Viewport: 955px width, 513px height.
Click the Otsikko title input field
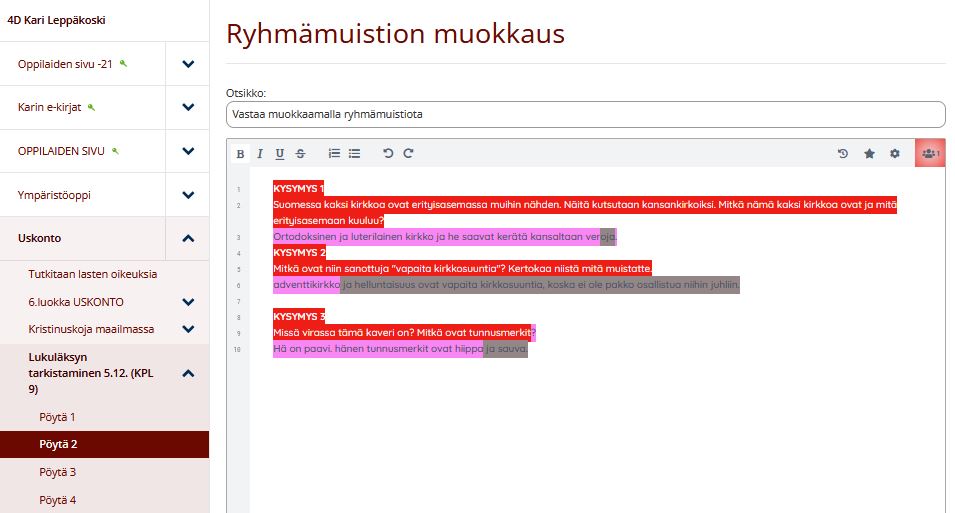coord(585,115)
